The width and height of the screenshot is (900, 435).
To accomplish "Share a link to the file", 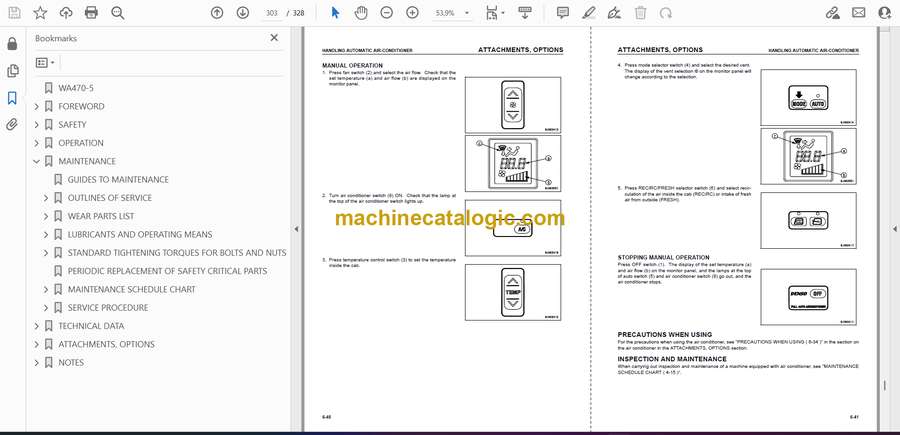I will 832,13.
